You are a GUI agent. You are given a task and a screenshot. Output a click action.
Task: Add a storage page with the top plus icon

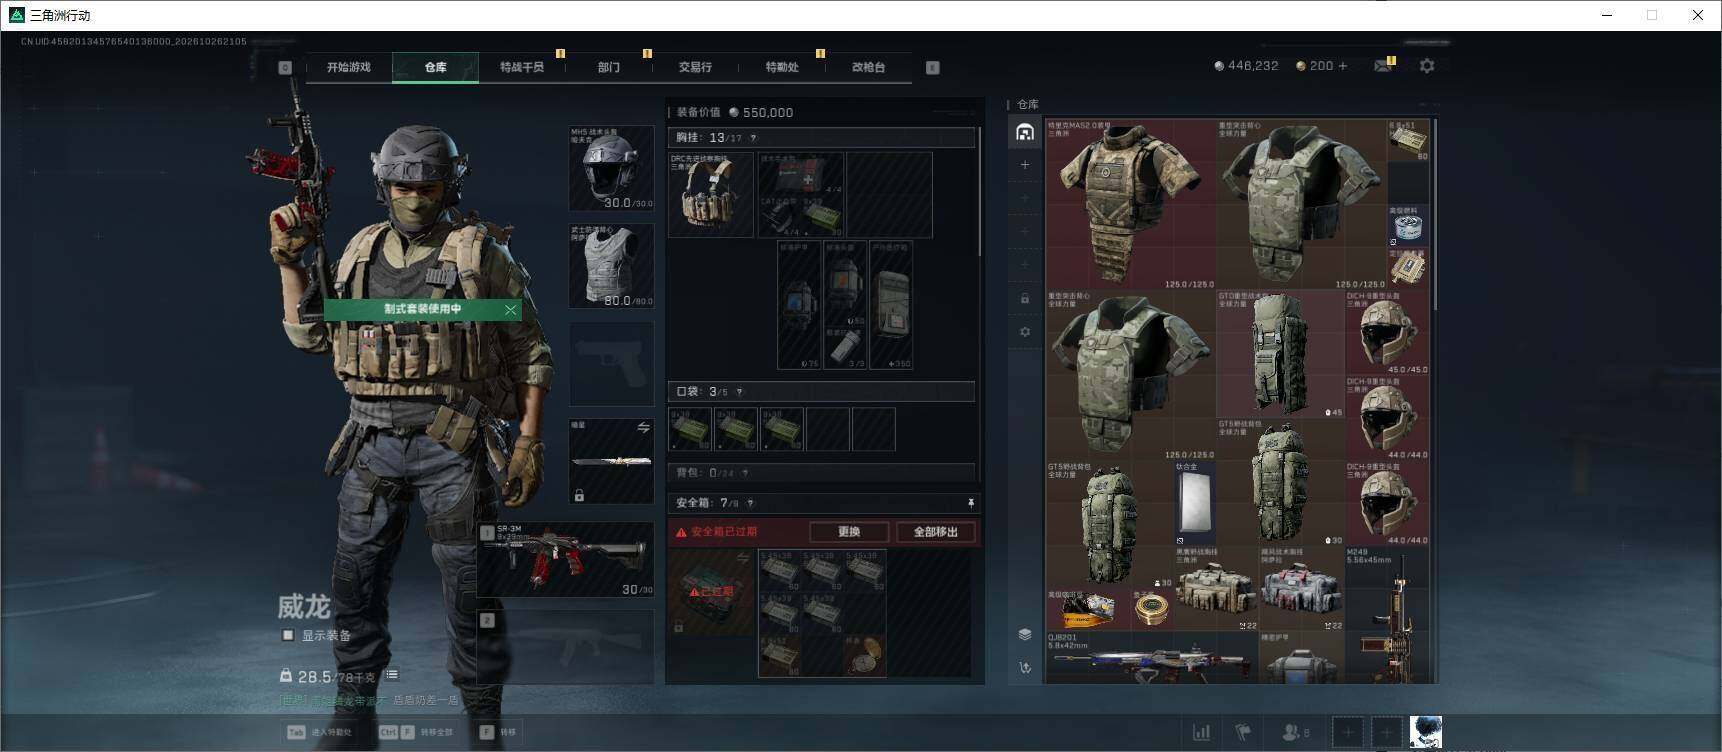click(1025, 165)
